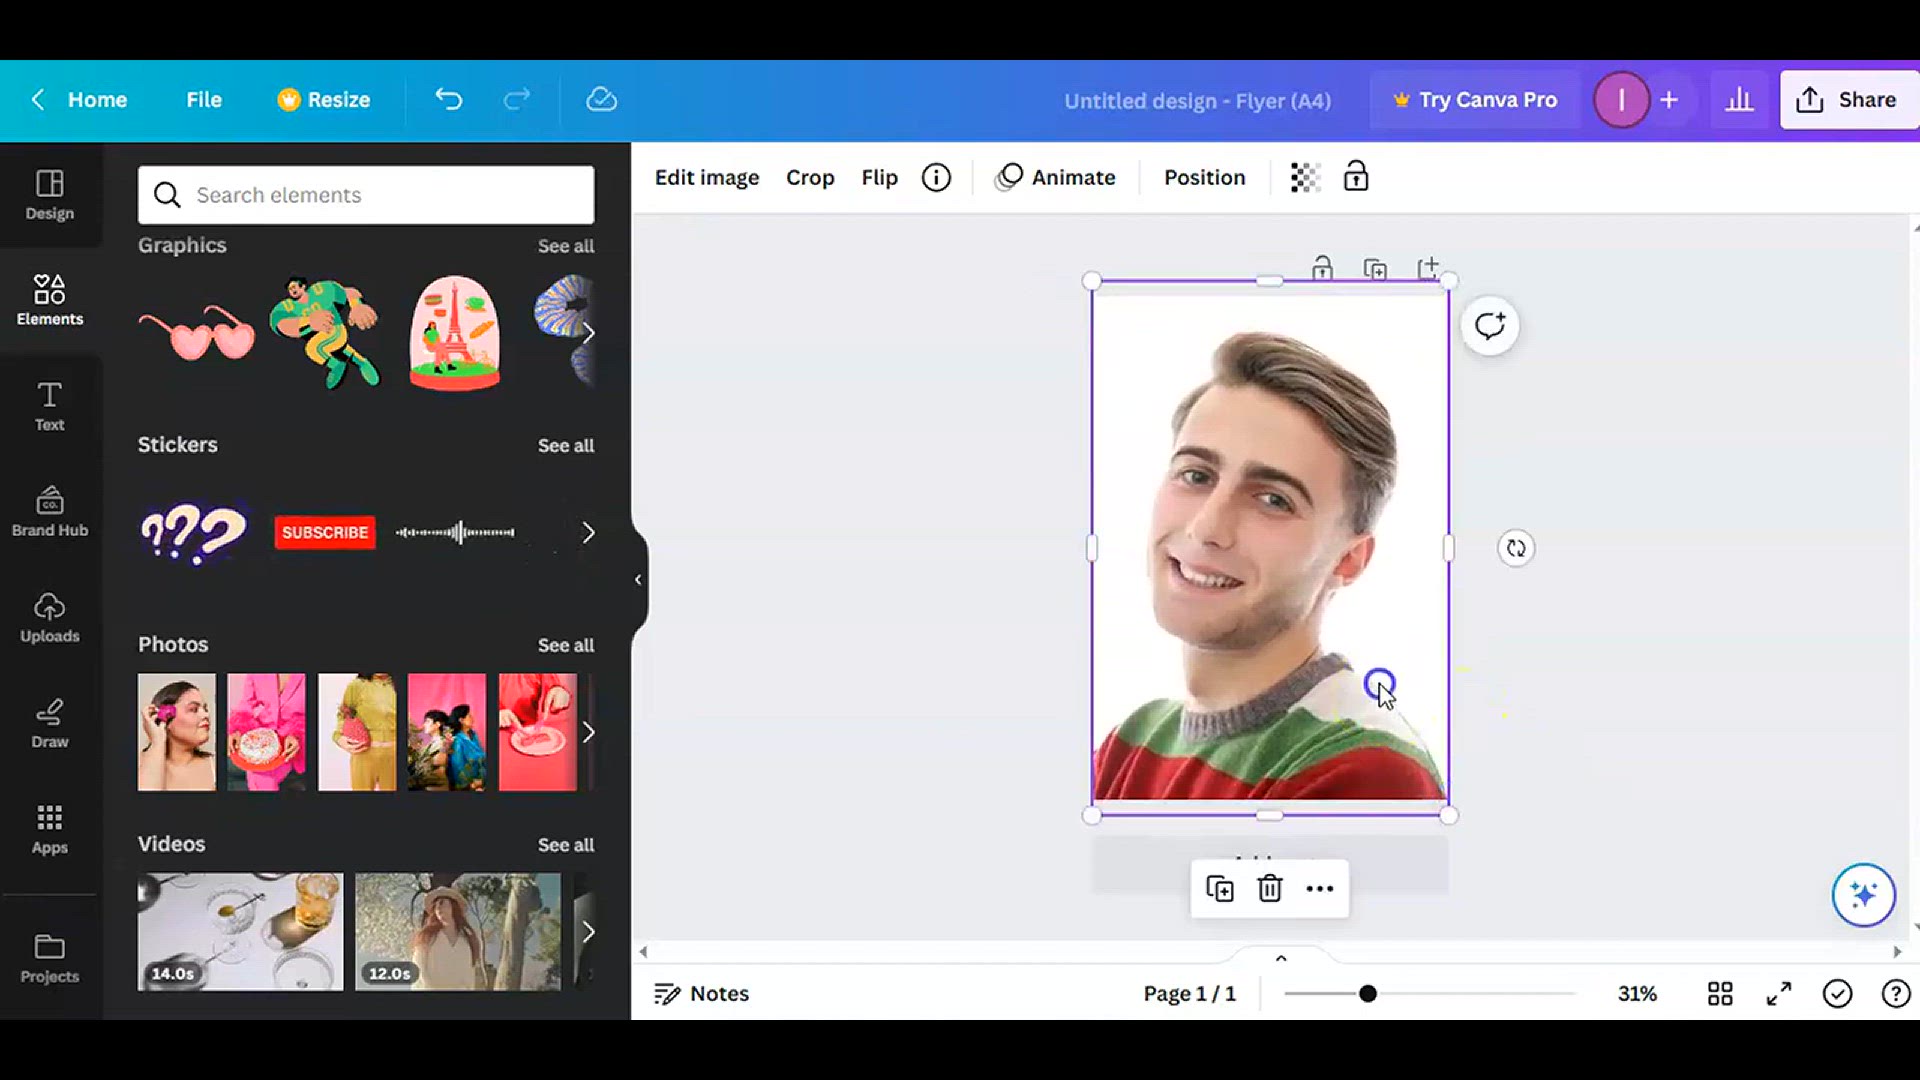Click the image info icon

936,178
